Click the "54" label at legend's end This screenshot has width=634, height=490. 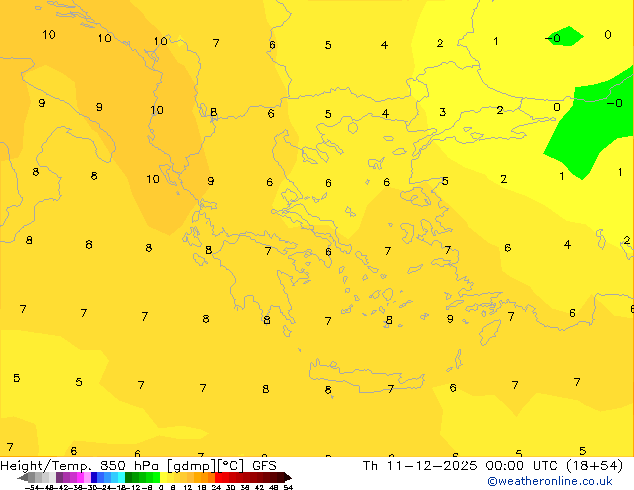pos(288,487)
